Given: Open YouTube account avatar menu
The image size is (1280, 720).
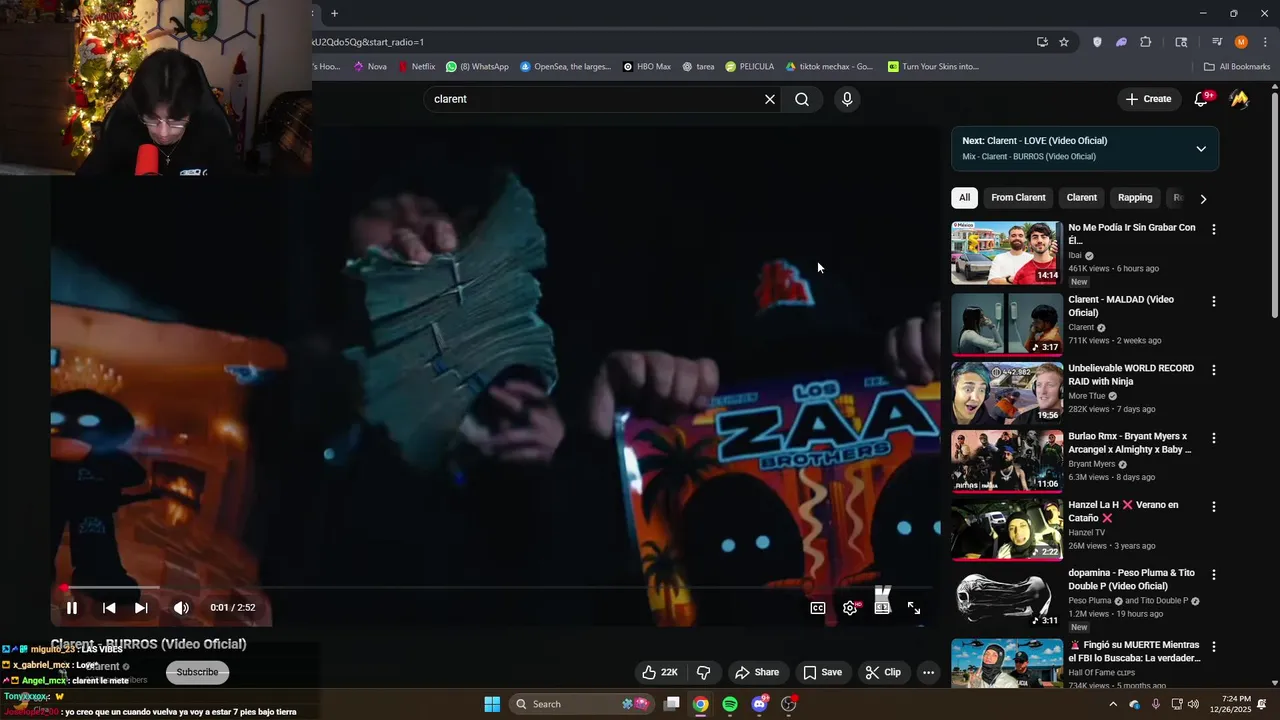Looking at the screenshot, I should tap(1239, 99).
